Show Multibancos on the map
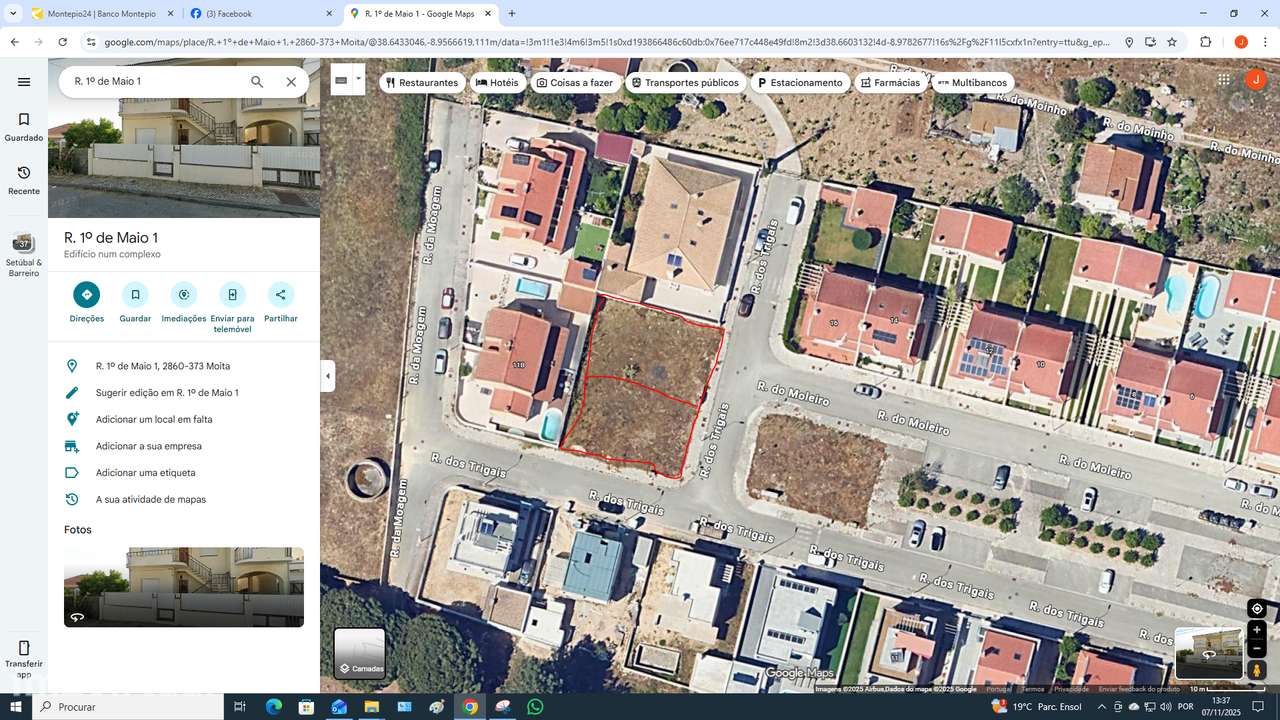Screen dimensions: 1280x720 pyautogui.click(x=972, y=83)
